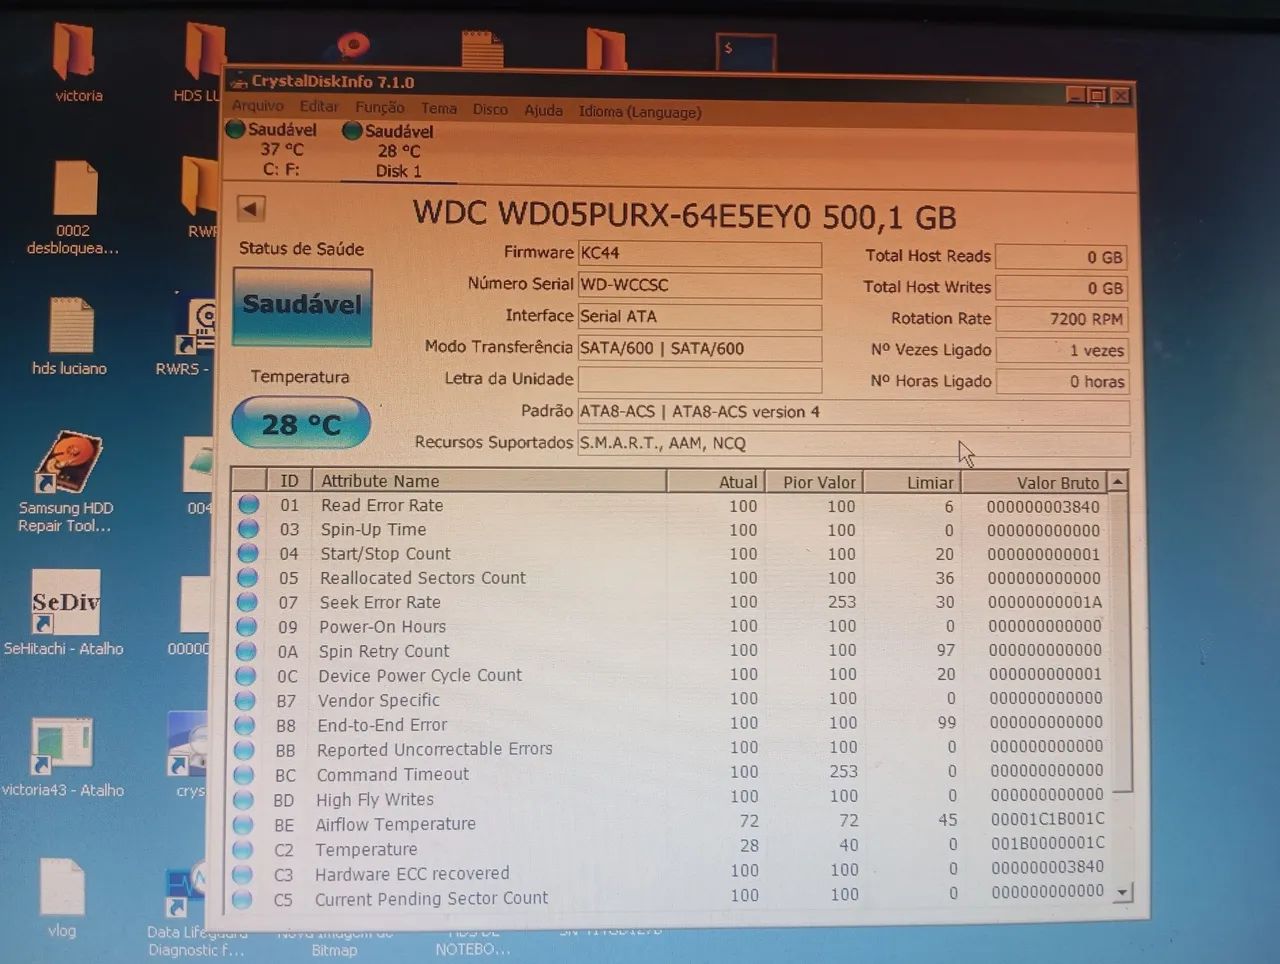Click the attribute list scroll up arrow
The height and width of the screenshot is (964, 1280).
[1118, 482]
